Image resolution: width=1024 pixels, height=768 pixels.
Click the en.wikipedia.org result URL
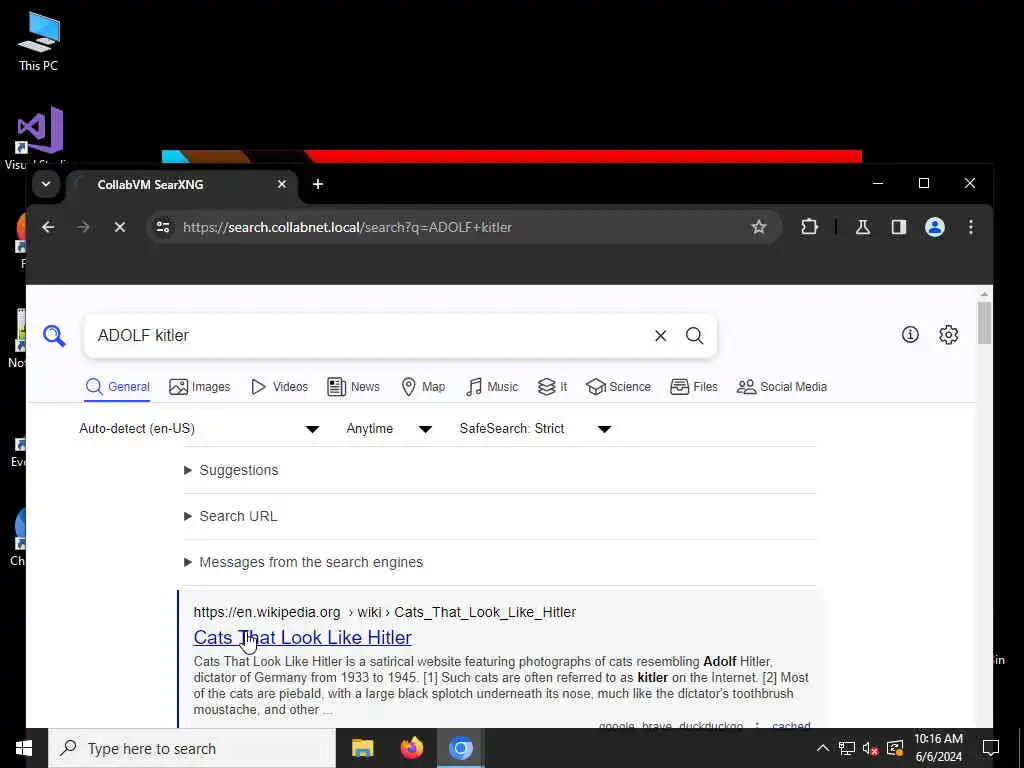(x=385, y=613)
